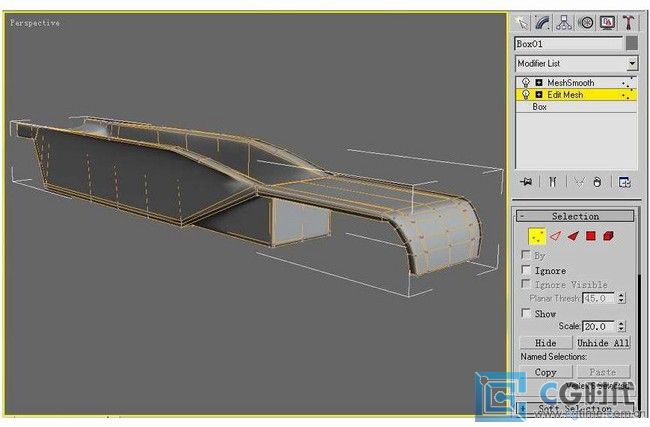Screen dimensions: 650x427
Task: Select MeshSmooth in modifier stack
Action: click(x=570, y=82)
